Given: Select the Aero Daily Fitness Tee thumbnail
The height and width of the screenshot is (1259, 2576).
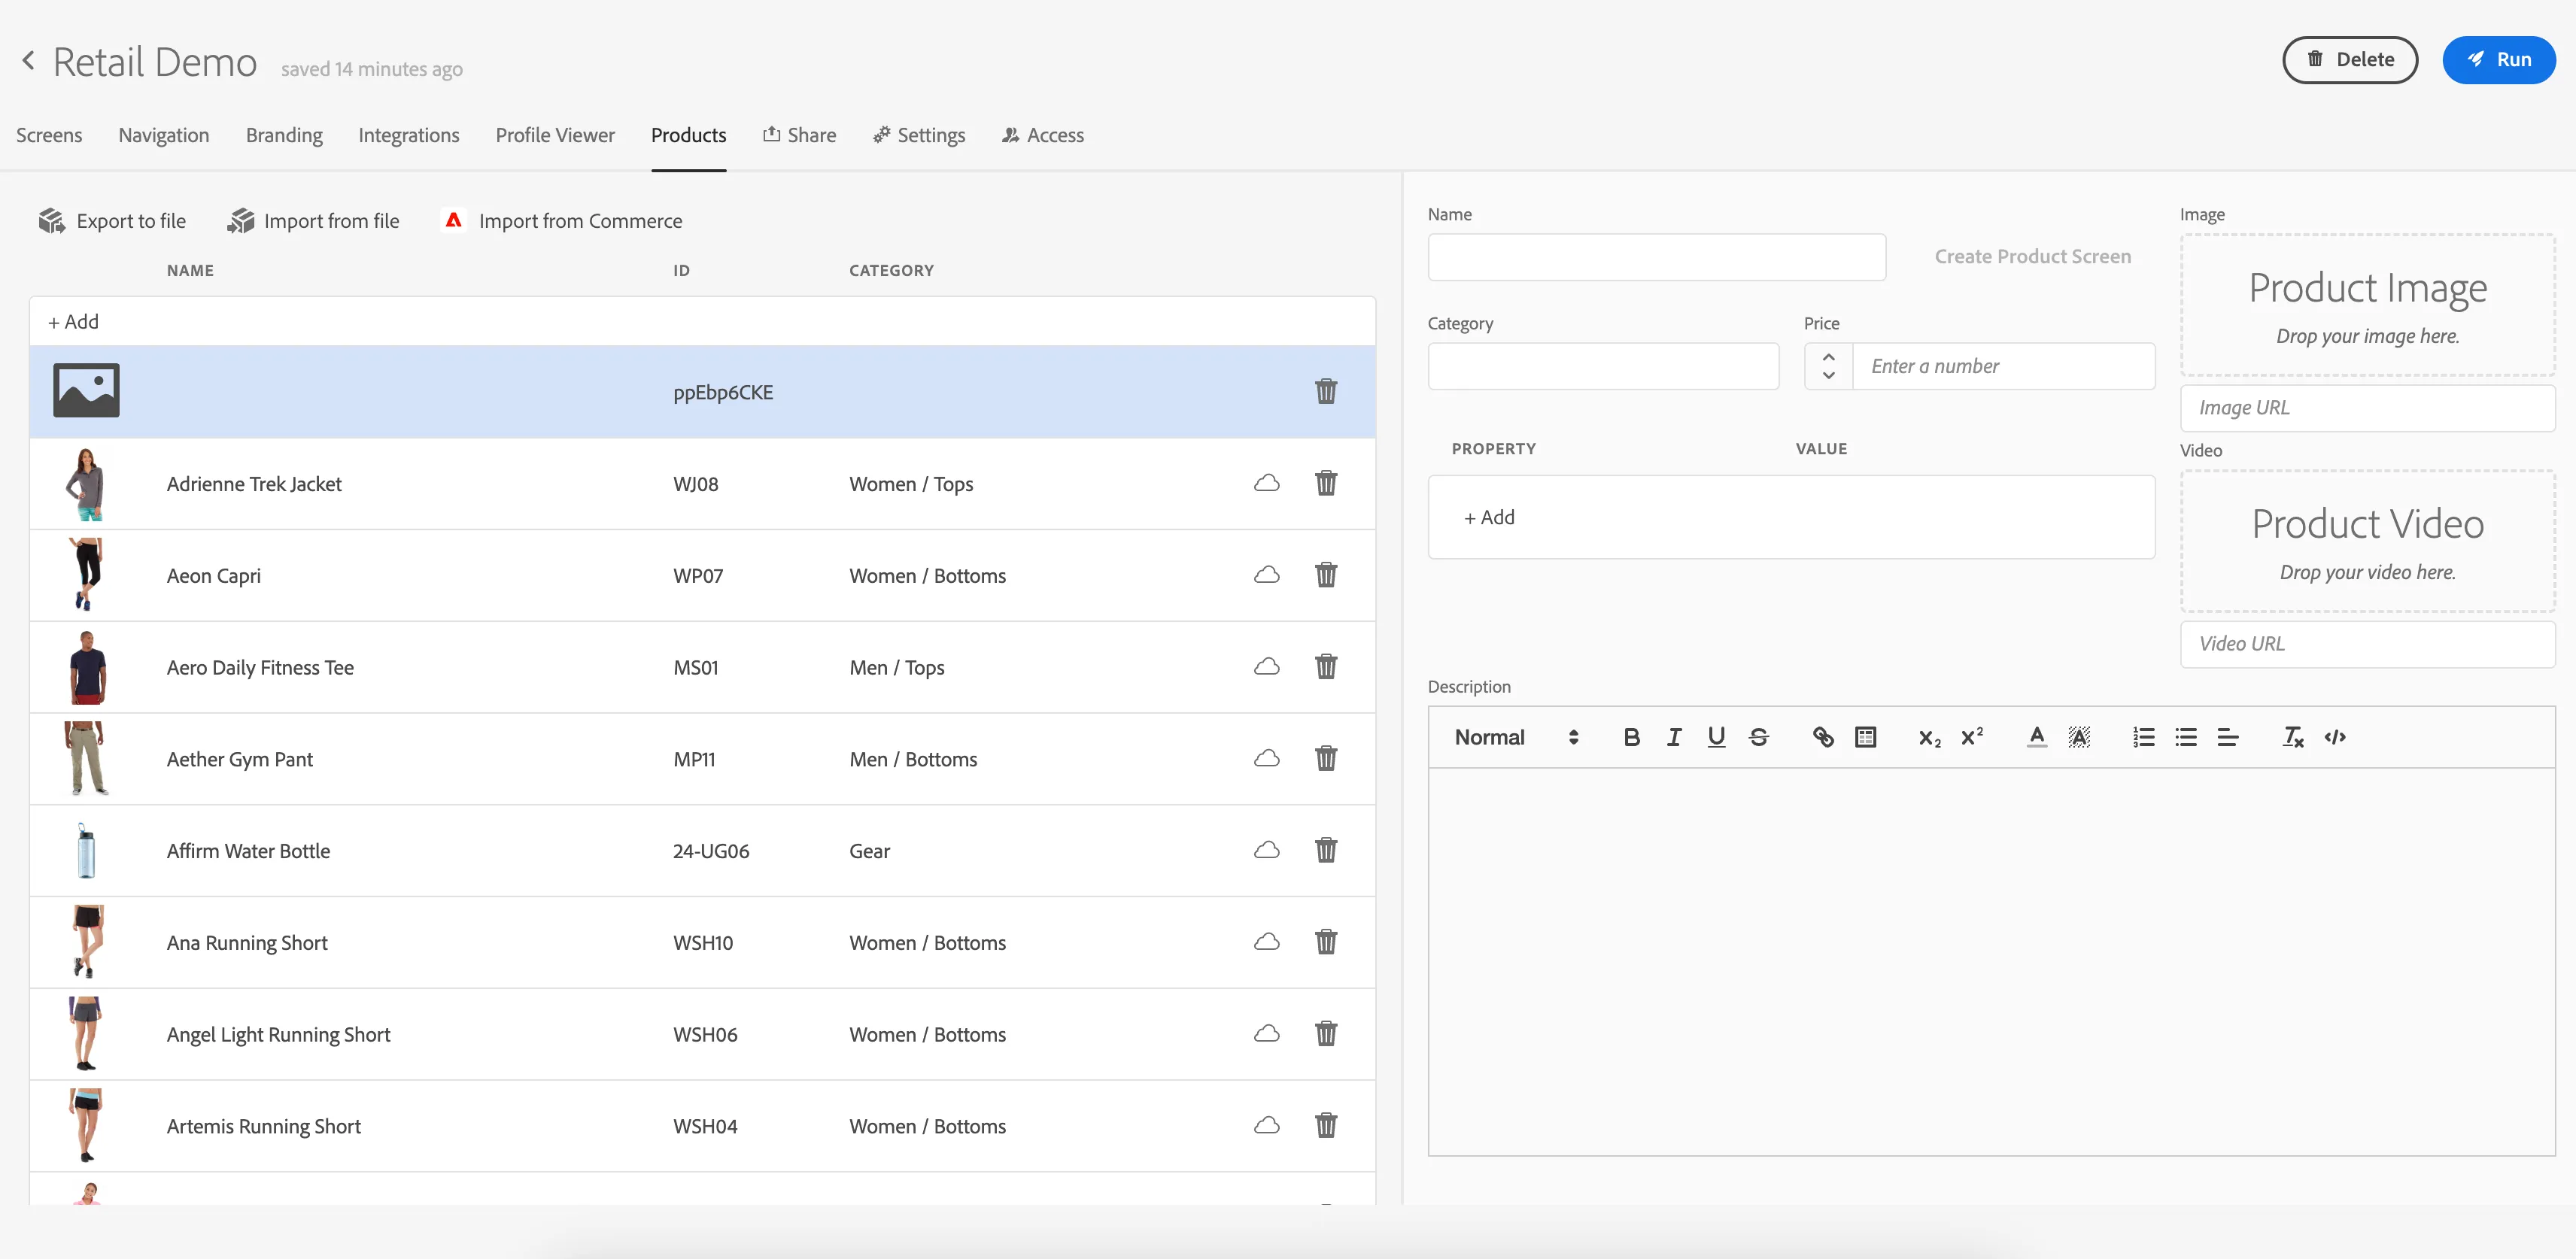Looking at the screenshot, I should pyautogui.click(x=87, y=667).
